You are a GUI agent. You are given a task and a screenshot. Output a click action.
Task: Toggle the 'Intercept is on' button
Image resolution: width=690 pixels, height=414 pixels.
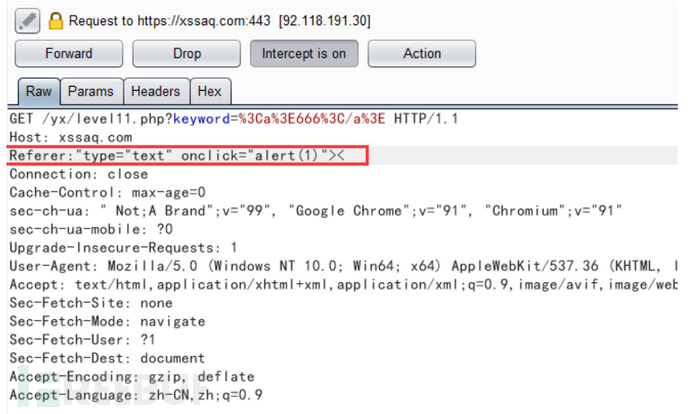pos(303,53)
